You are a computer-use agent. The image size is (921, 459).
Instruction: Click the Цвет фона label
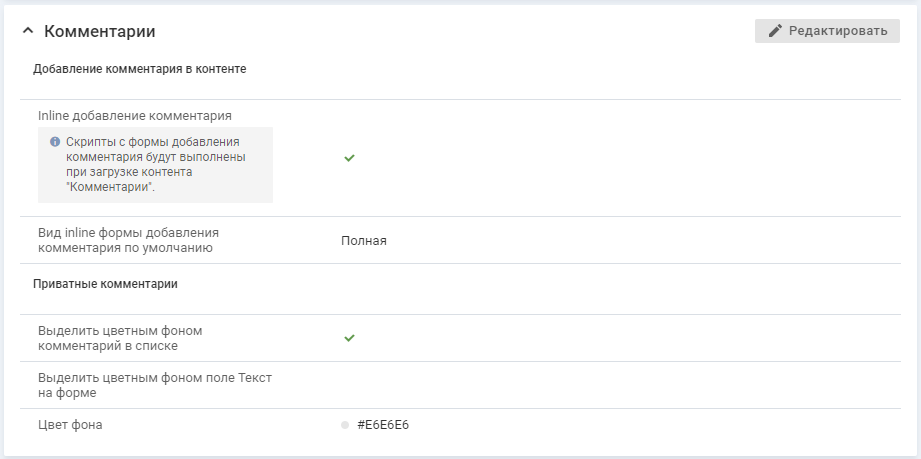[x=70, y=425]
